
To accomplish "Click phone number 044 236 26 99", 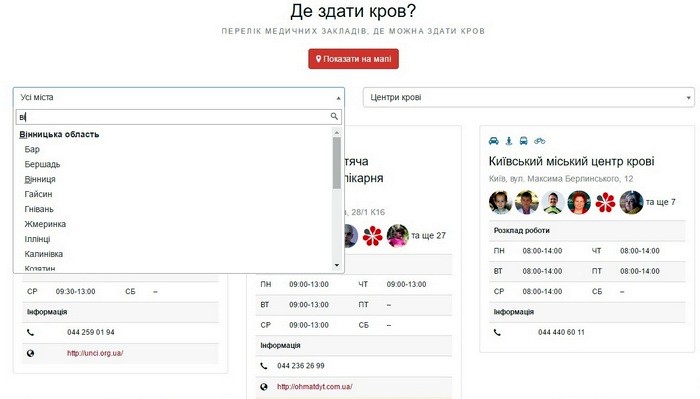I will 301,366.
